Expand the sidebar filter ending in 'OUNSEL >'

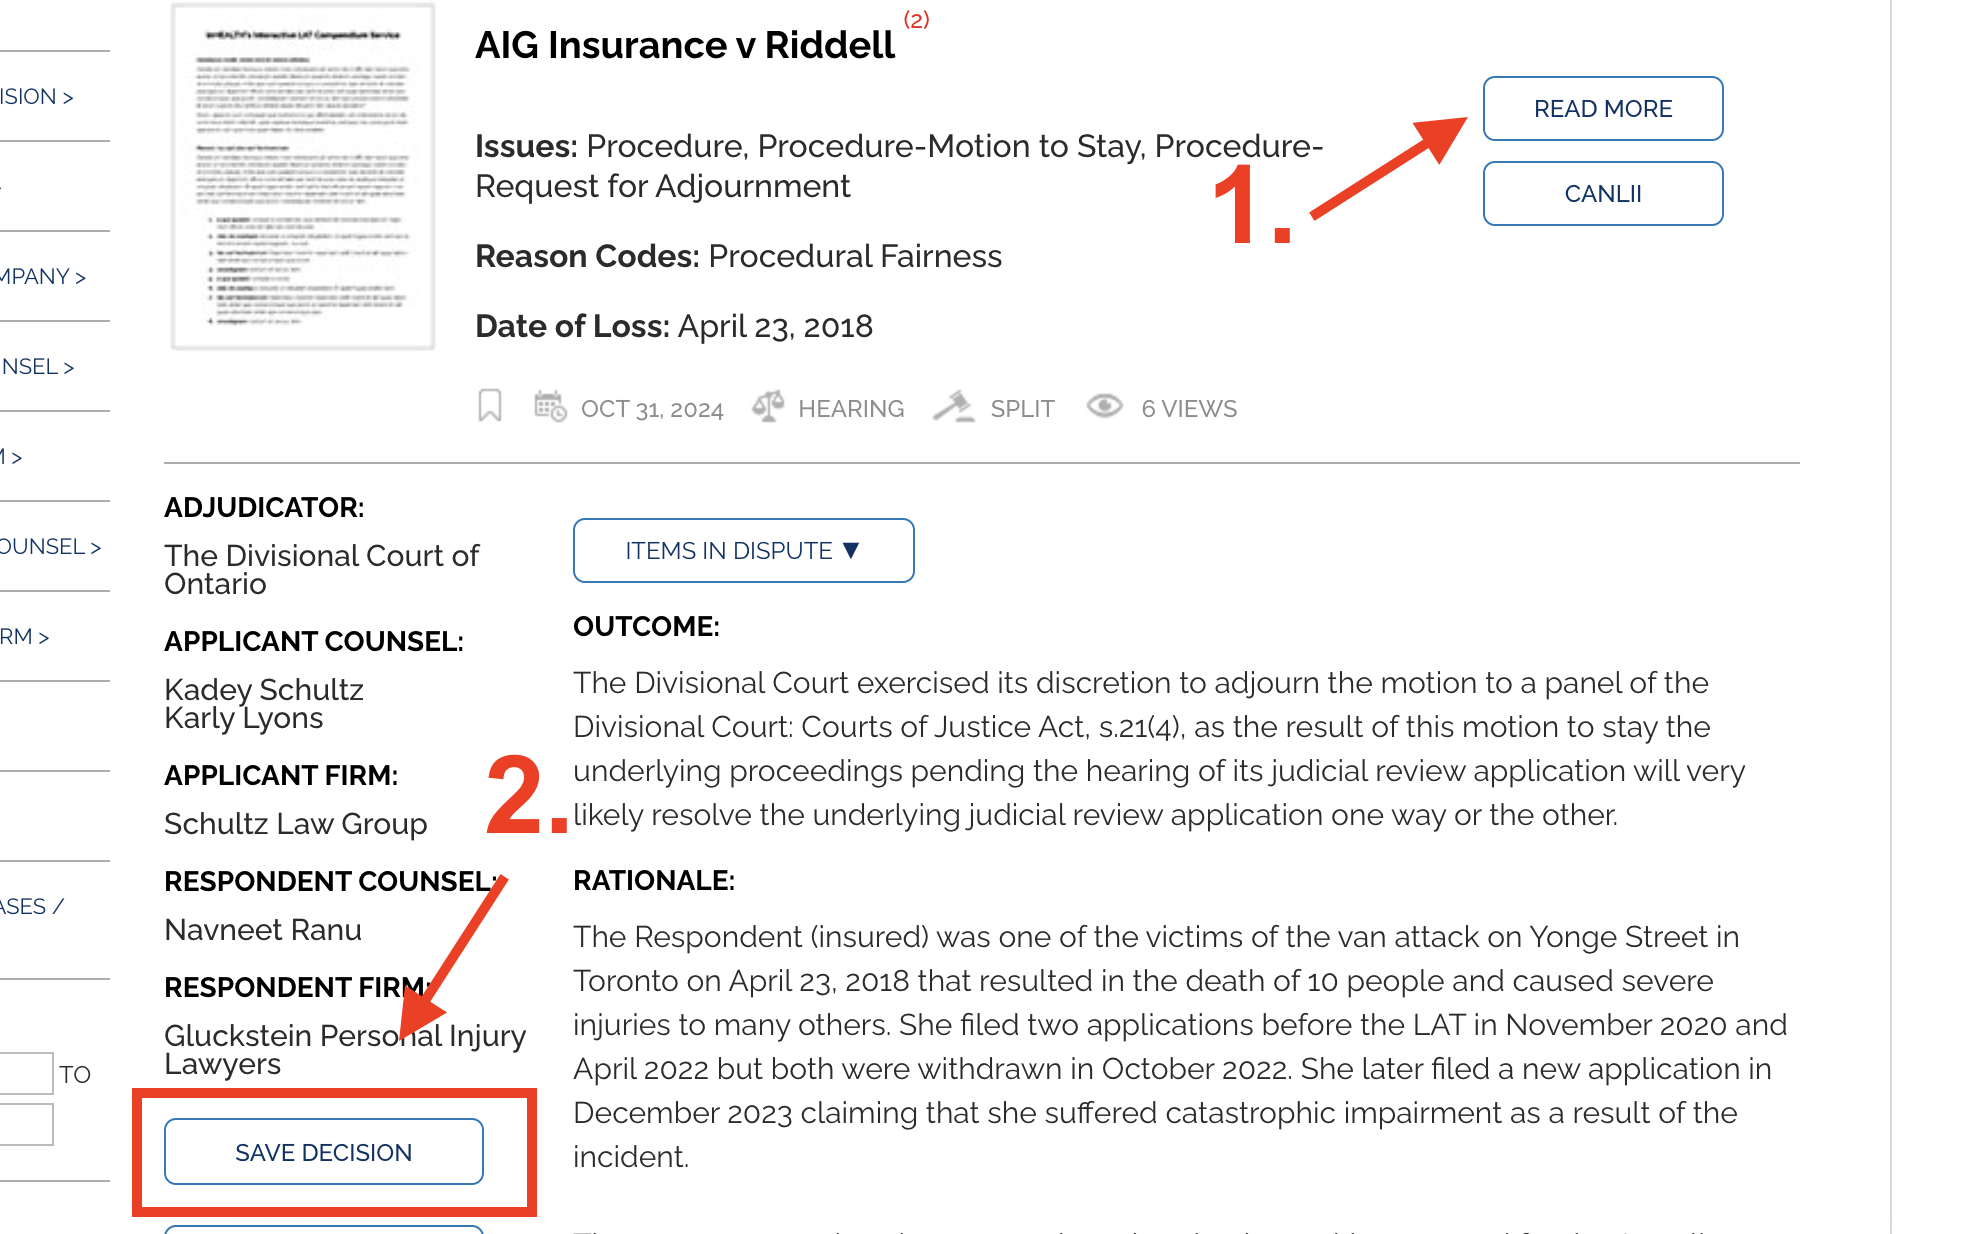coord(51,546)
